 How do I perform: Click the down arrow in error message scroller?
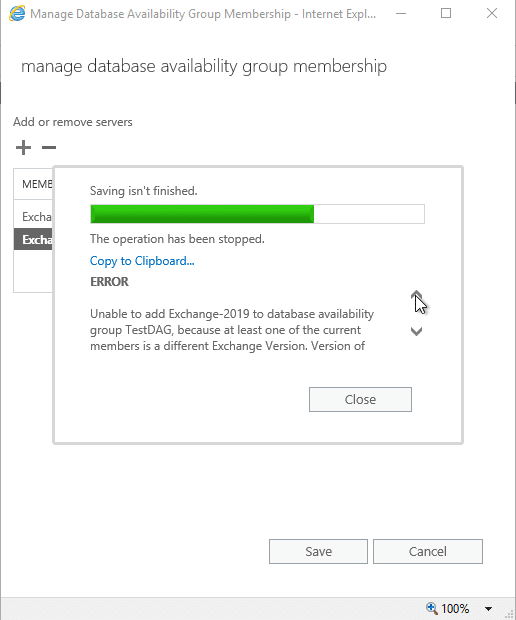coord(416,331)
